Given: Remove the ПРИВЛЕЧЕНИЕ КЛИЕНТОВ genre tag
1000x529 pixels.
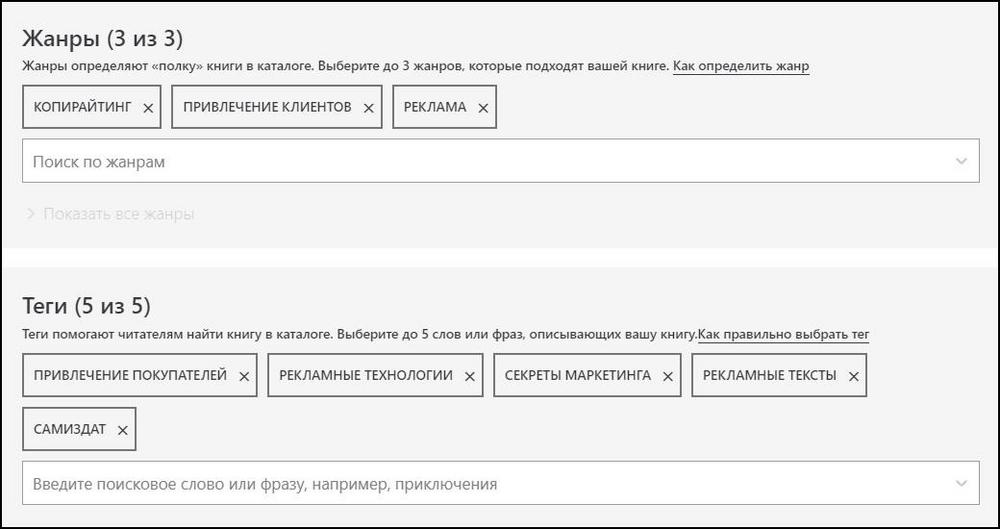Looking at the screenshot, I should pos(368,108).
